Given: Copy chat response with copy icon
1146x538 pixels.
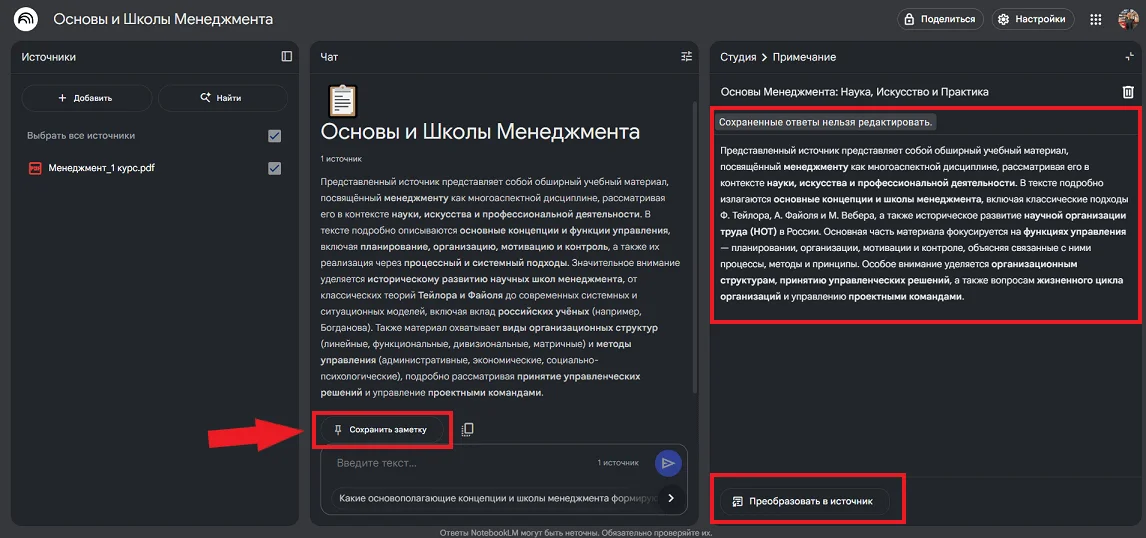Looking at the screenshot, I should pyautogui.click(x=468, y=429).
